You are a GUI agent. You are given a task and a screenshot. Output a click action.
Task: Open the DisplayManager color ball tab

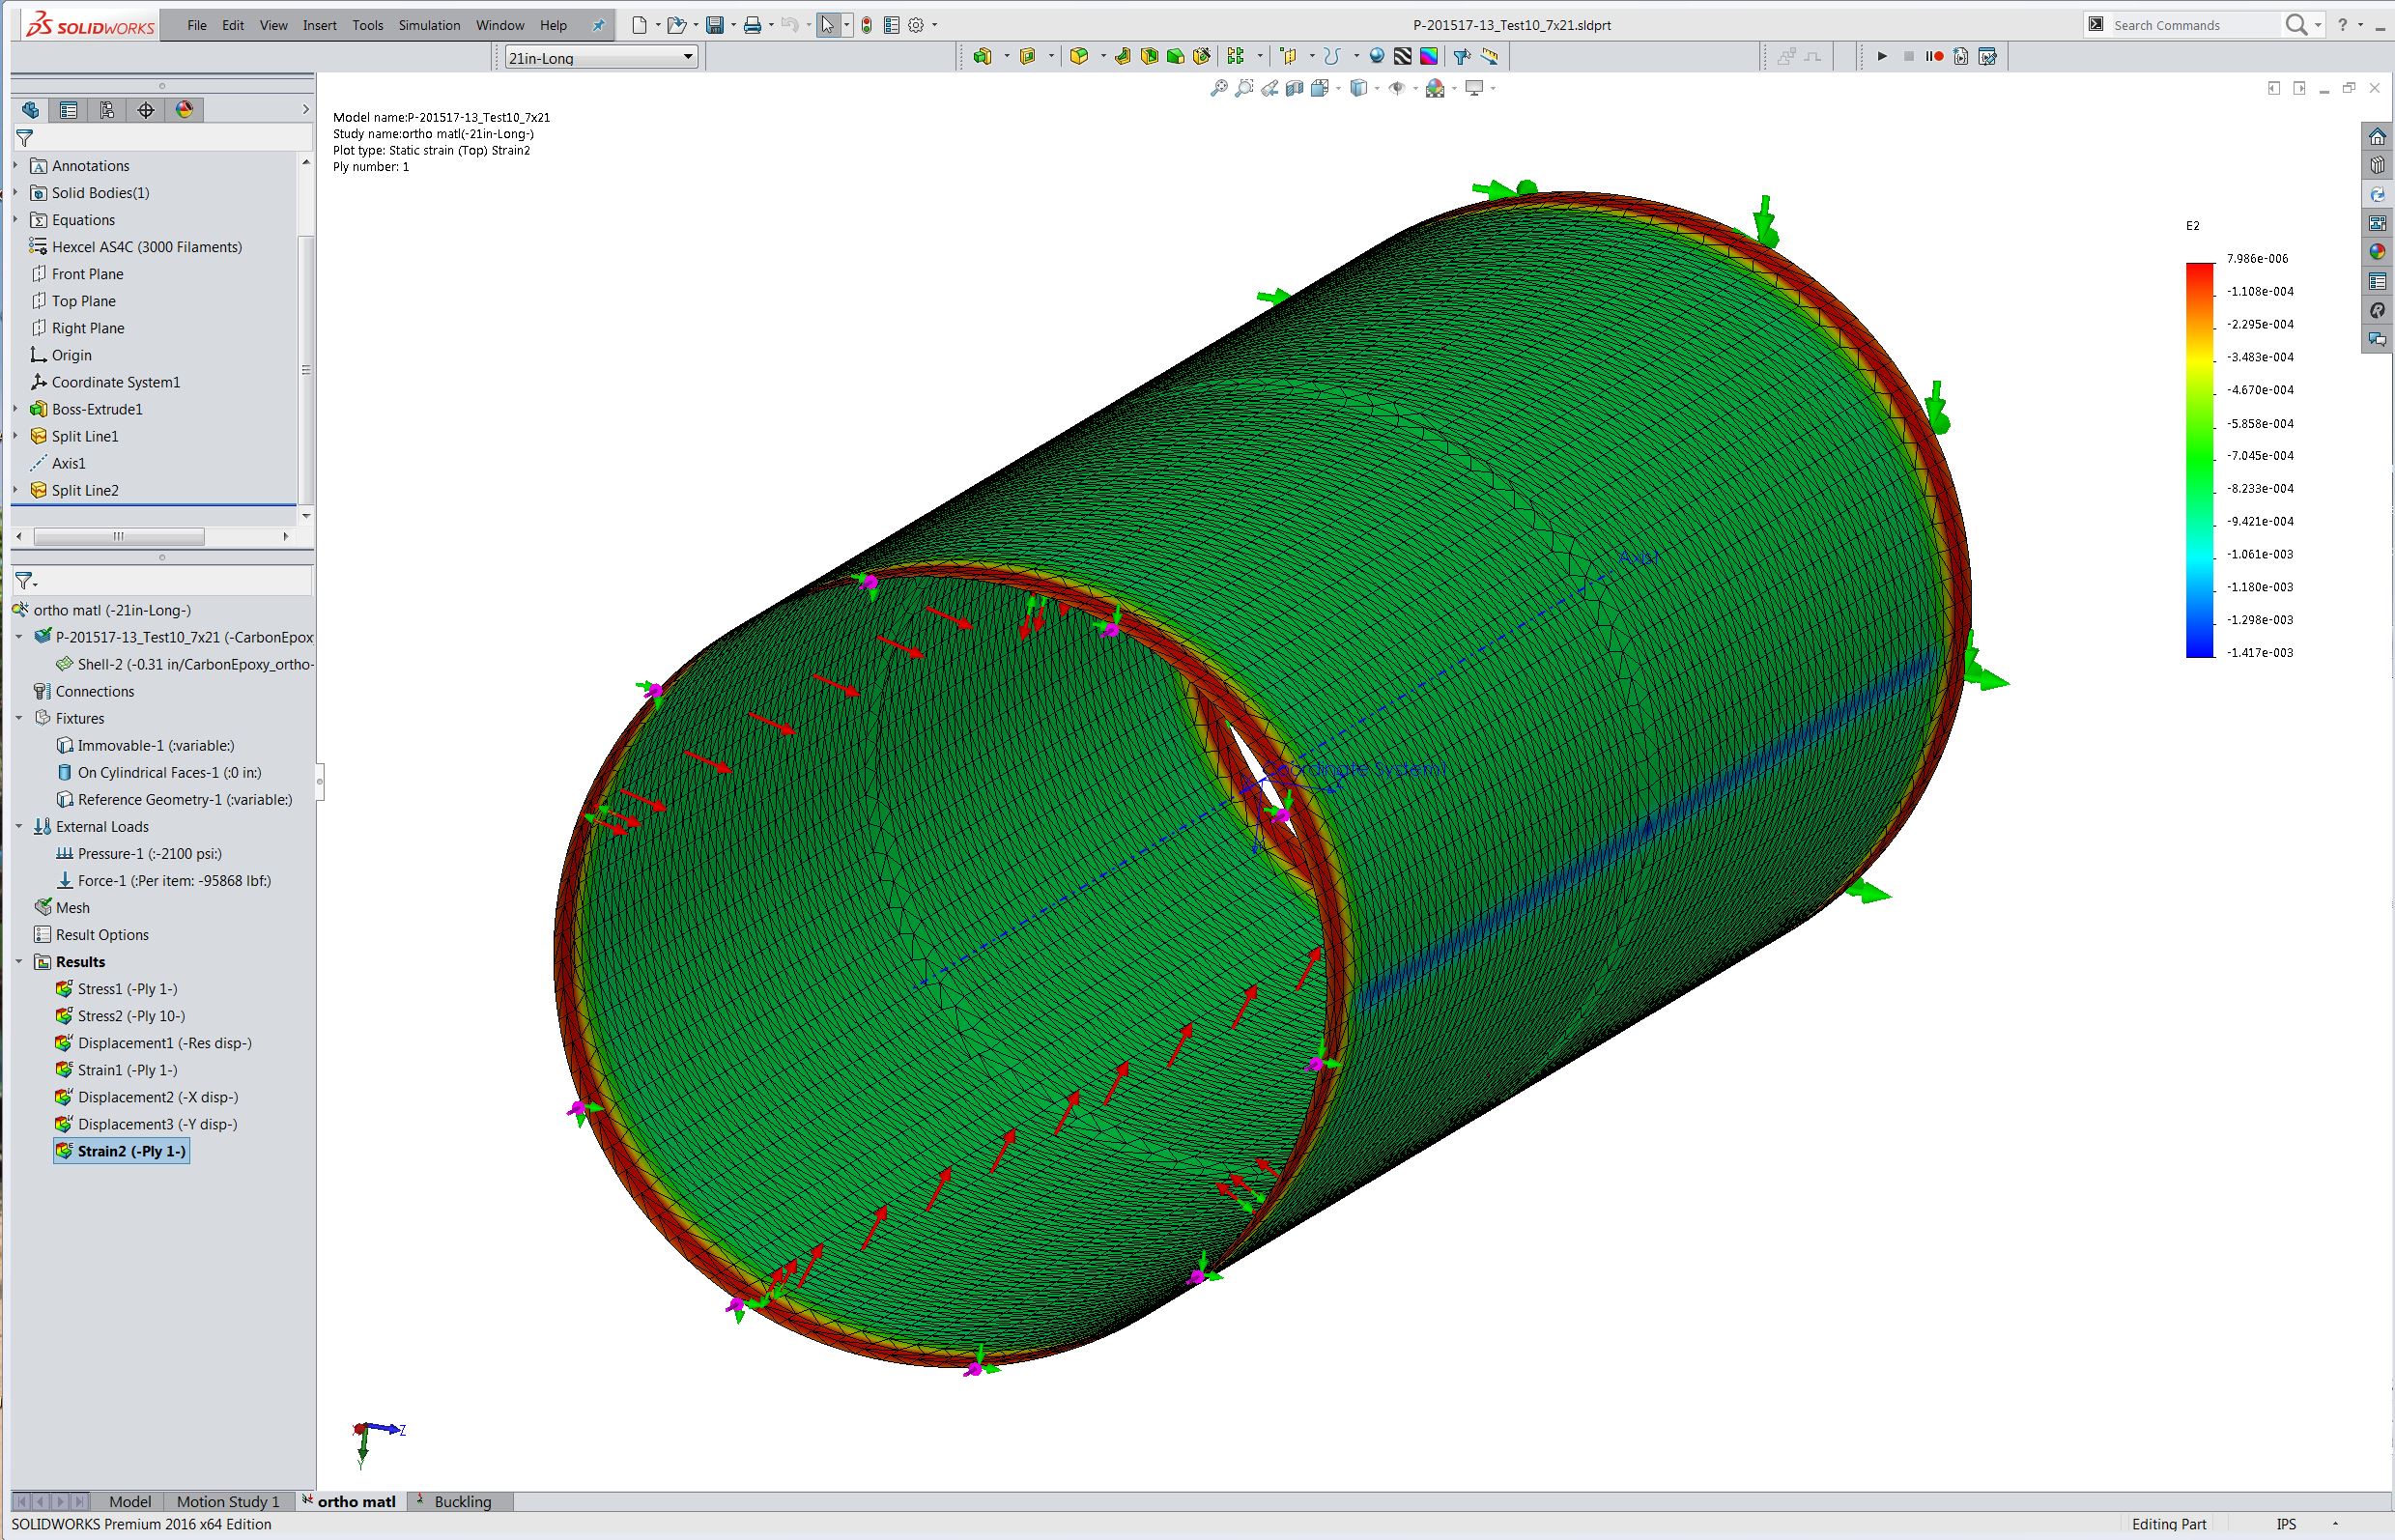pos(184,110)
